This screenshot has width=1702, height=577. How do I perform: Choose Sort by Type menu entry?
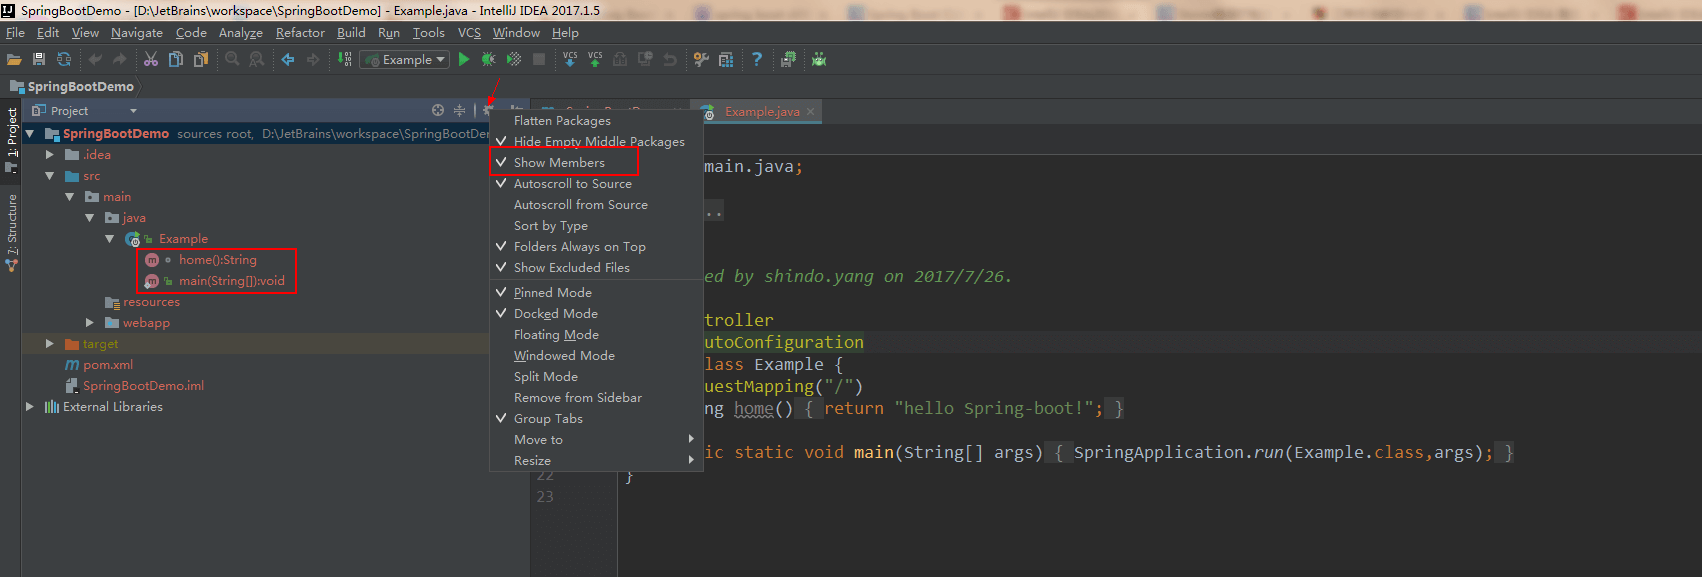click(596, 226)
